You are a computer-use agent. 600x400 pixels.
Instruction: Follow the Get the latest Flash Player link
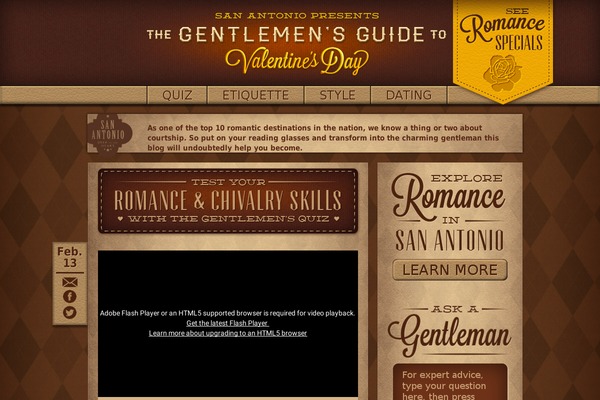click(x=227, y=323)
